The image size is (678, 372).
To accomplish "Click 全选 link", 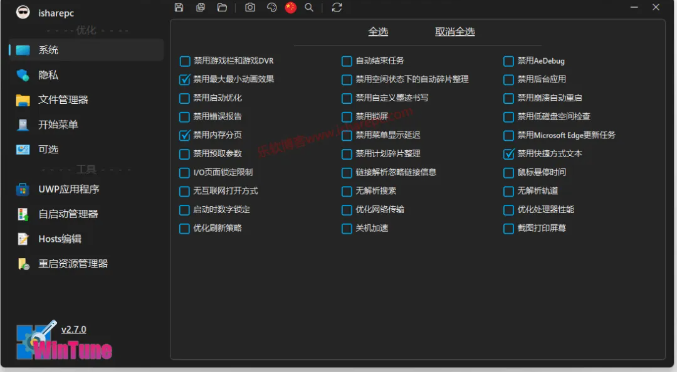I will (x=378, y=32).
